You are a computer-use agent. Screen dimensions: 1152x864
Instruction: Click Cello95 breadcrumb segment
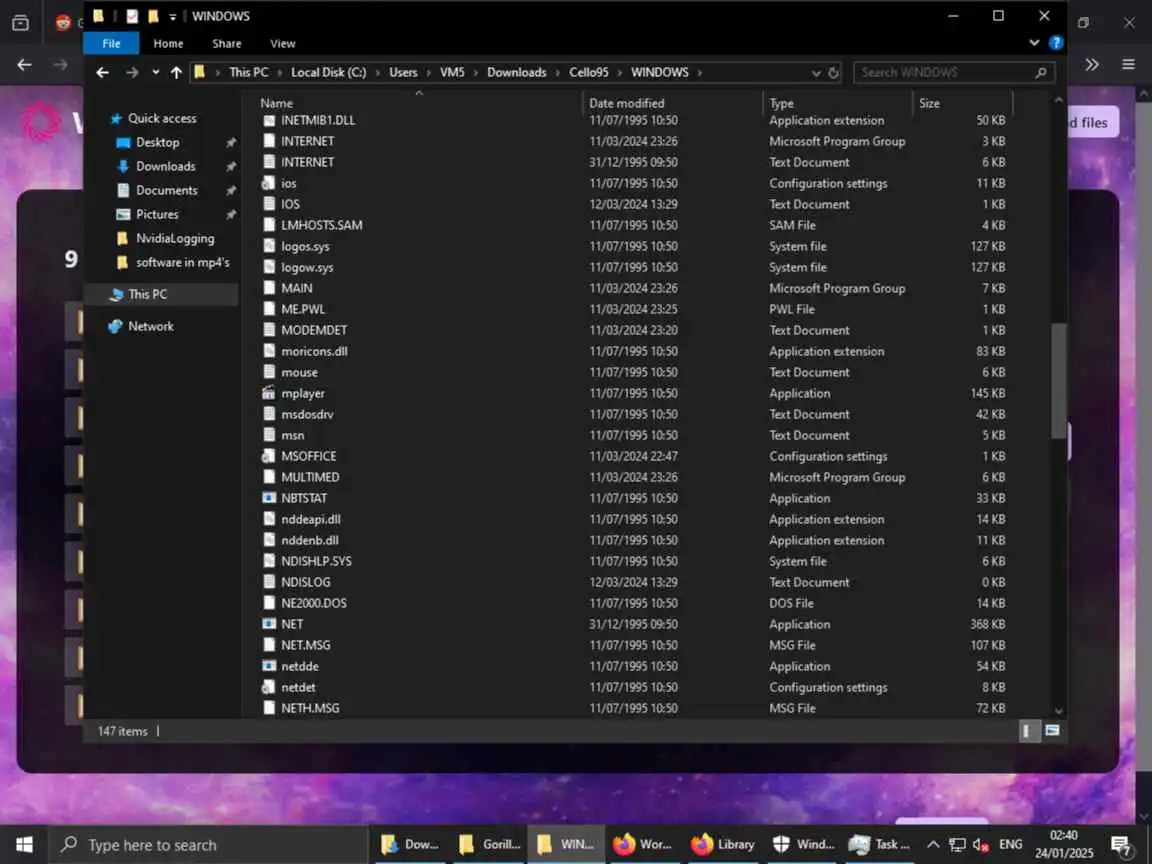pos(588,73)
